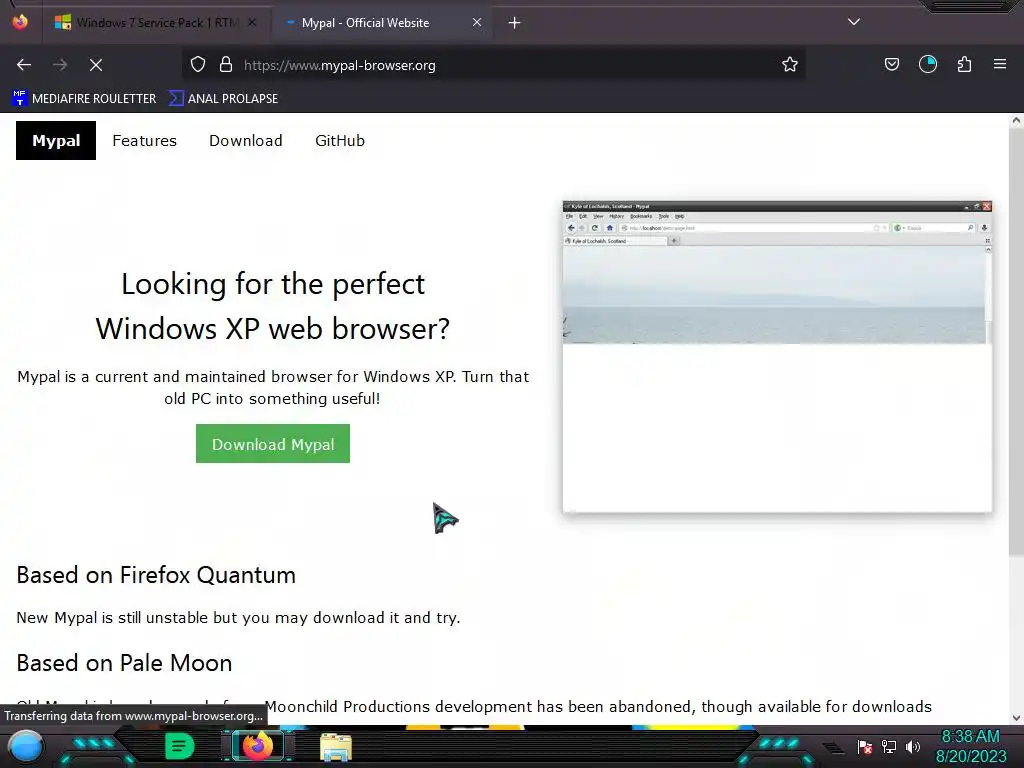This screenshot has width=1024, height=768.
Task: Click the Based on Pale Moon heading
Action: (124, 664)
